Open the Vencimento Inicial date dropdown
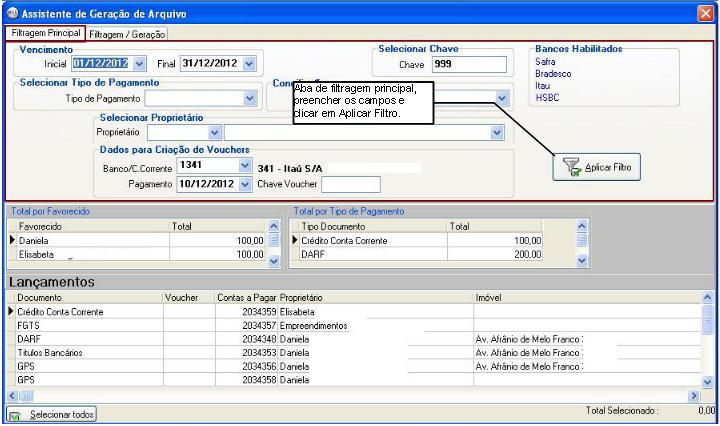Viewport: 720px width, 426px height. tap(138, 63)
